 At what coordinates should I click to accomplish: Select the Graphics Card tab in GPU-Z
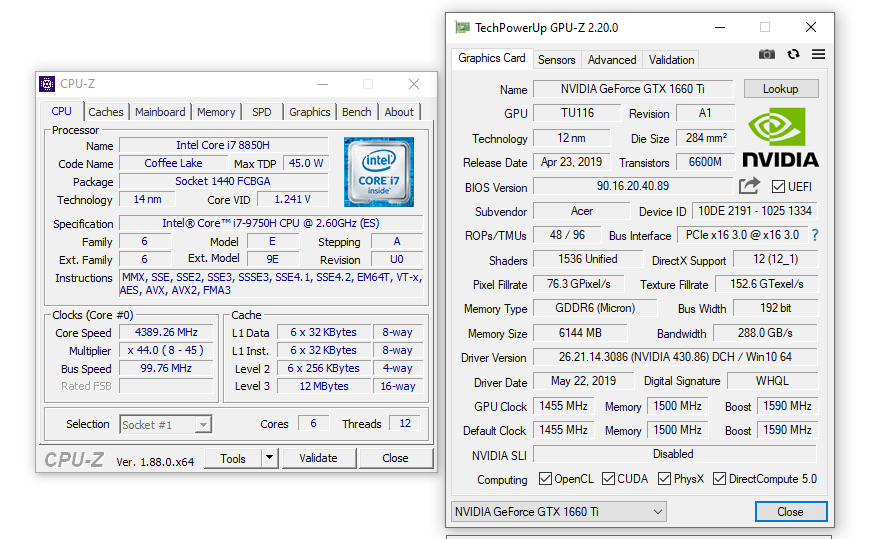[492, 58]
